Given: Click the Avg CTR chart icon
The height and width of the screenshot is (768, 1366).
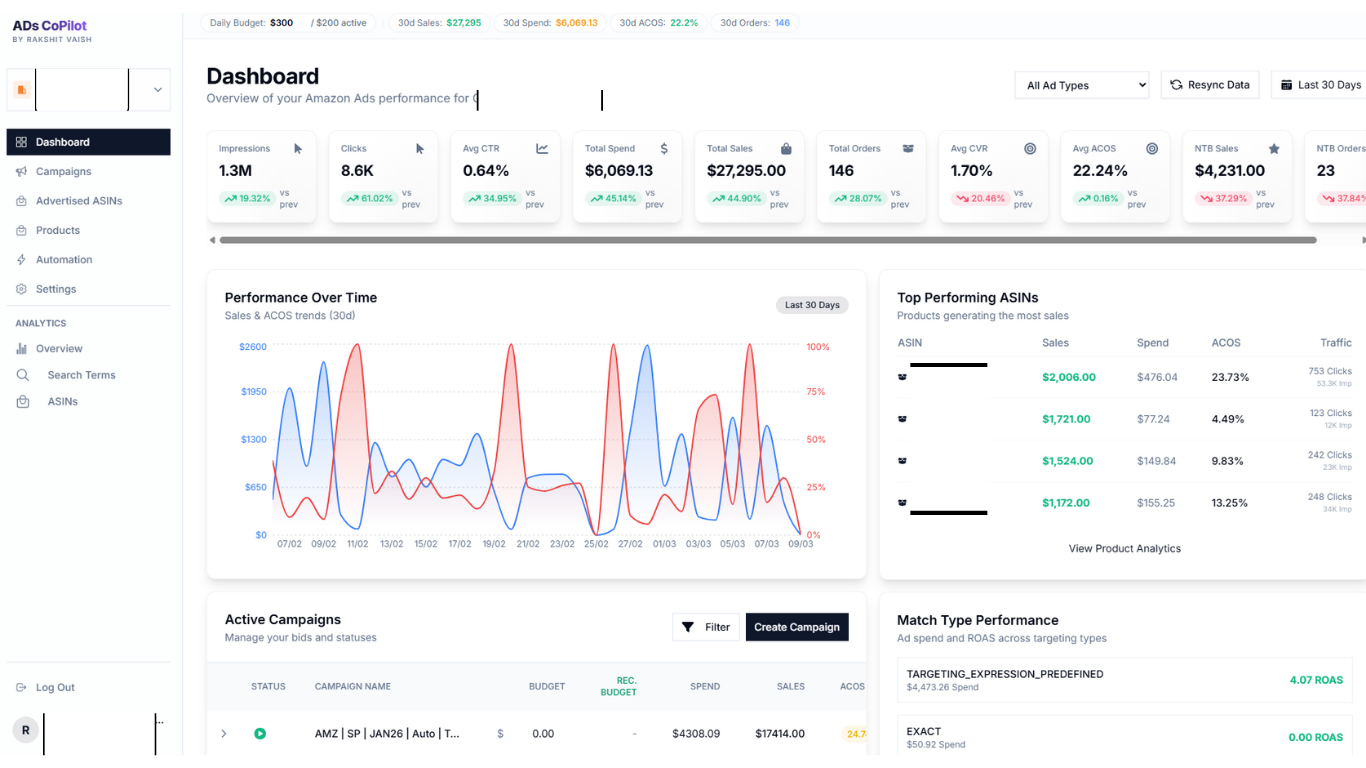Looking at the screenshot, I should (x=542, y=148).
